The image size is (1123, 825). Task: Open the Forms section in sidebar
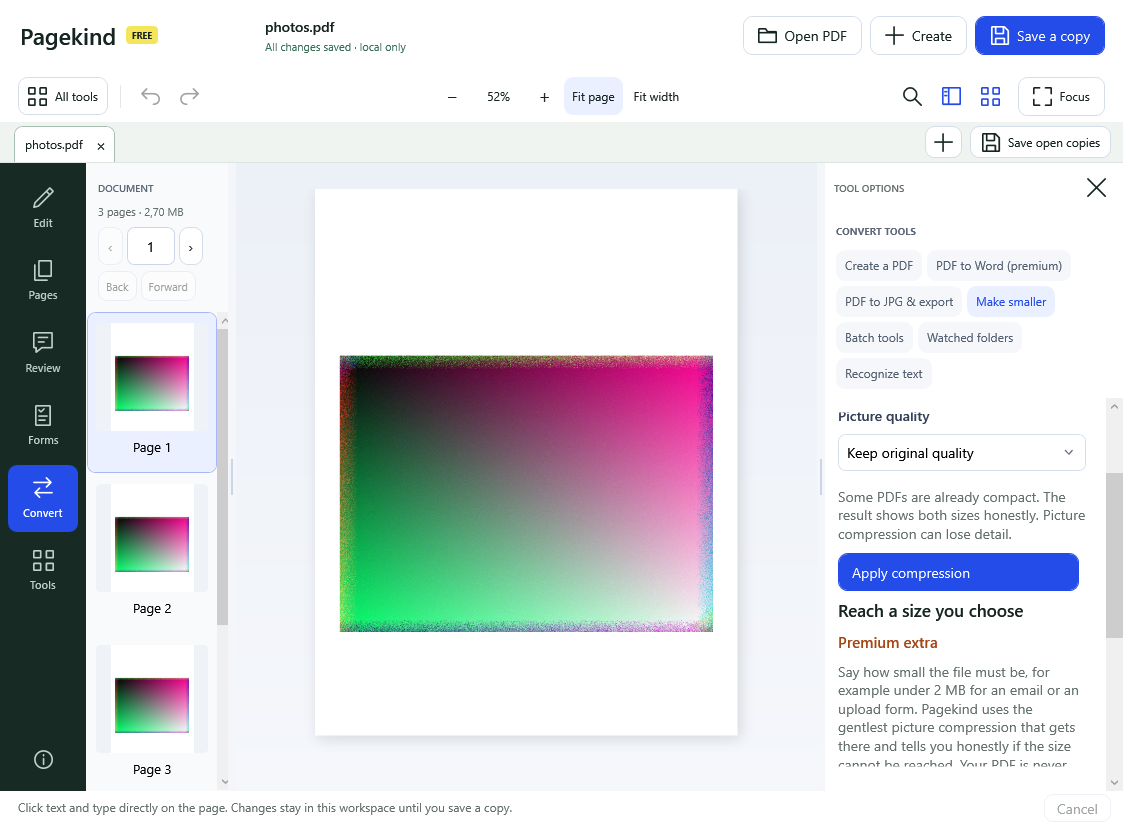coord(43,425)
